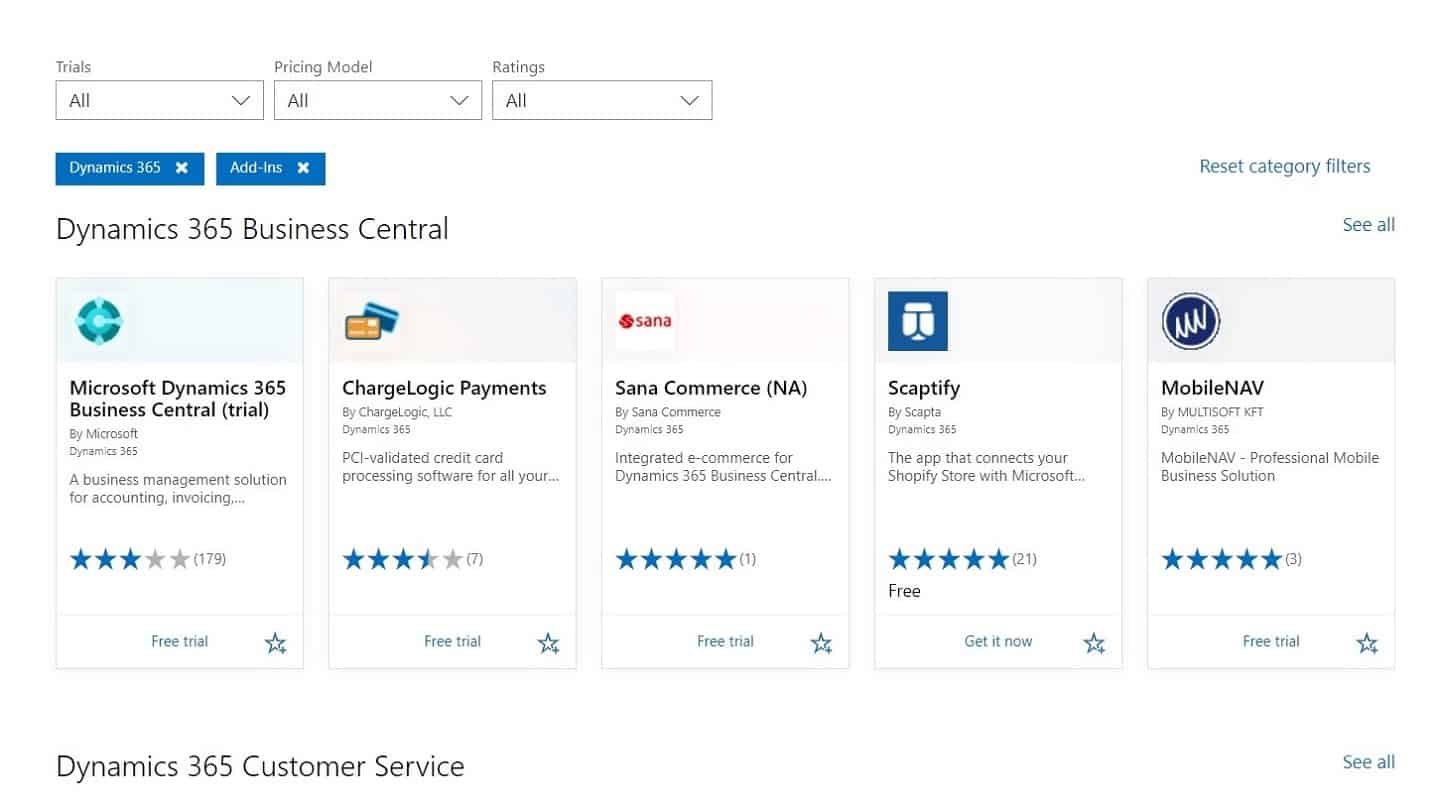Click the Dynamics 365 filter chip label
The height and width of the screenshot is (809, 1440).
click(x=115, y=168)
